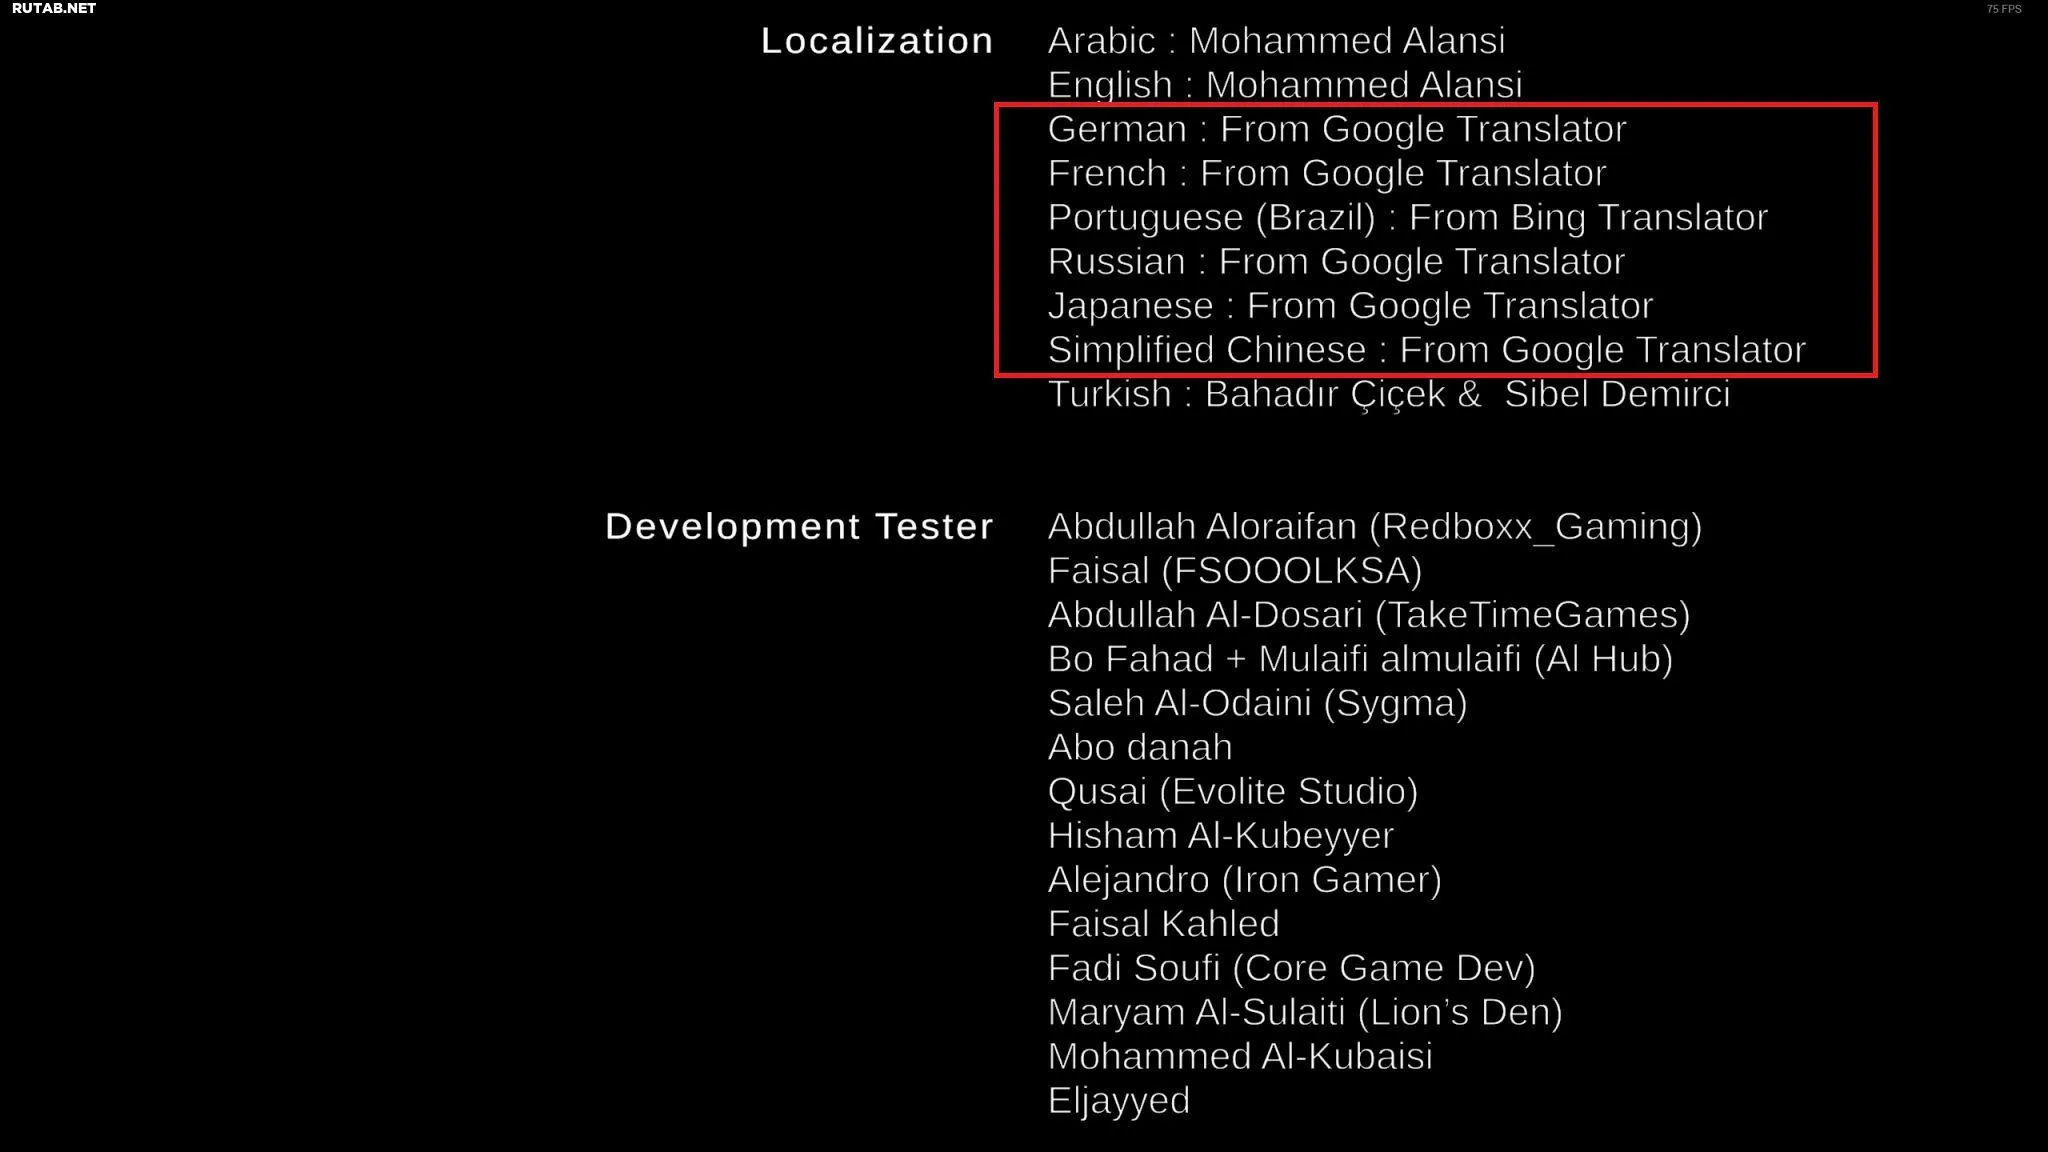The height and width of the screenshot is (1152, 2048).
Task: Highlight German Google Translator credit
Action: [1336, 128]
